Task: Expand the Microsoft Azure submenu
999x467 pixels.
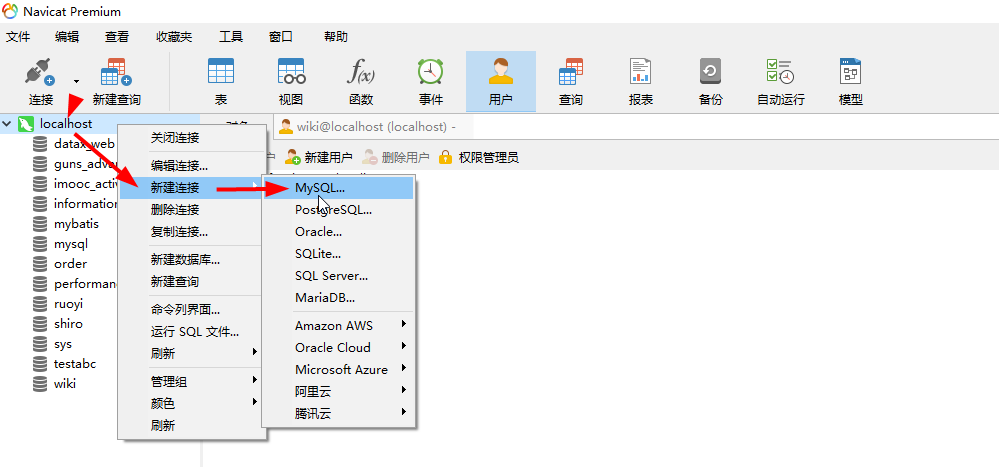Action: coord(338,370)
